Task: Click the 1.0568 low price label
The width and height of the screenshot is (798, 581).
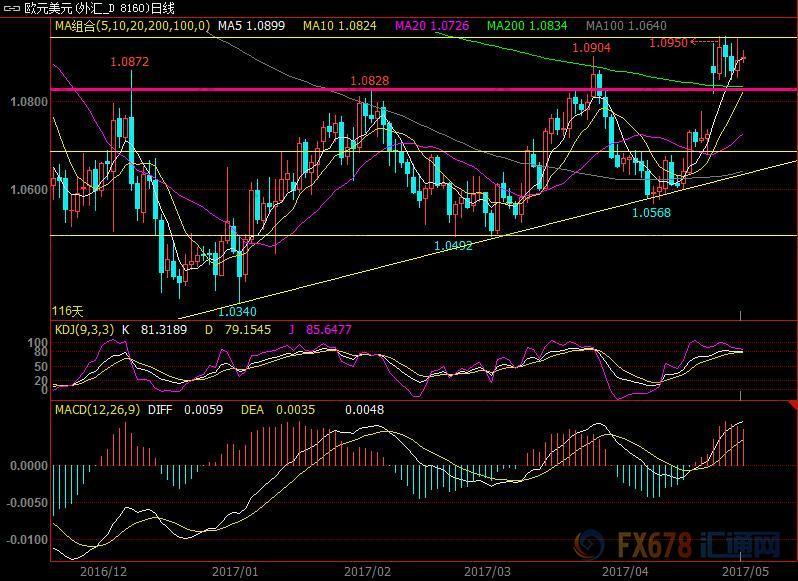Action: tap(650, 212)
